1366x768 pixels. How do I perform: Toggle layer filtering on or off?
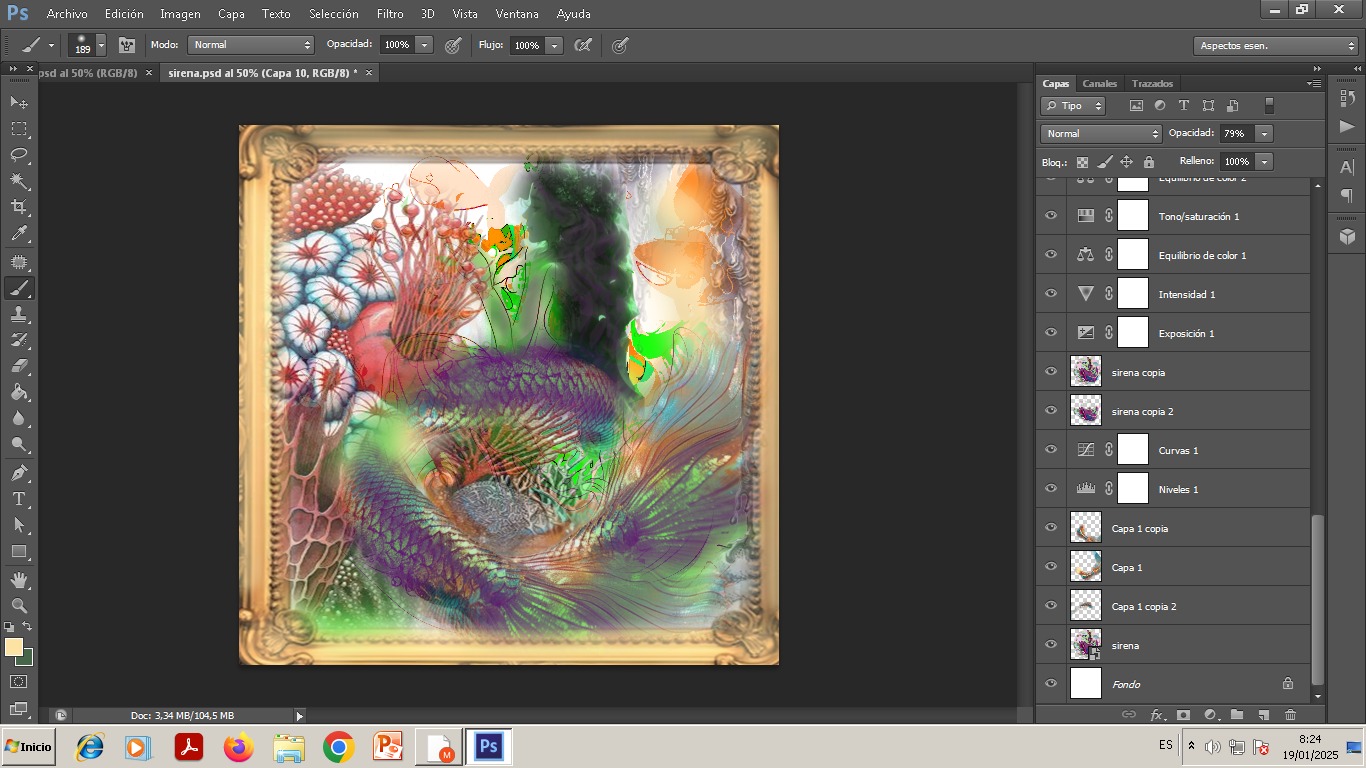point(1270,106)
